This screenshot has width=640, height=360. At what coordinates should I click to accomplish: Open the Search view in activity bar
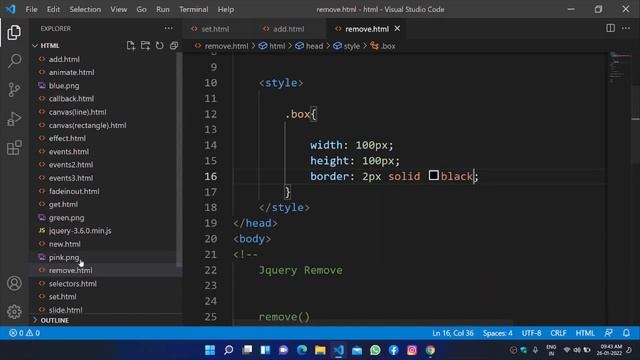(14, 61)
